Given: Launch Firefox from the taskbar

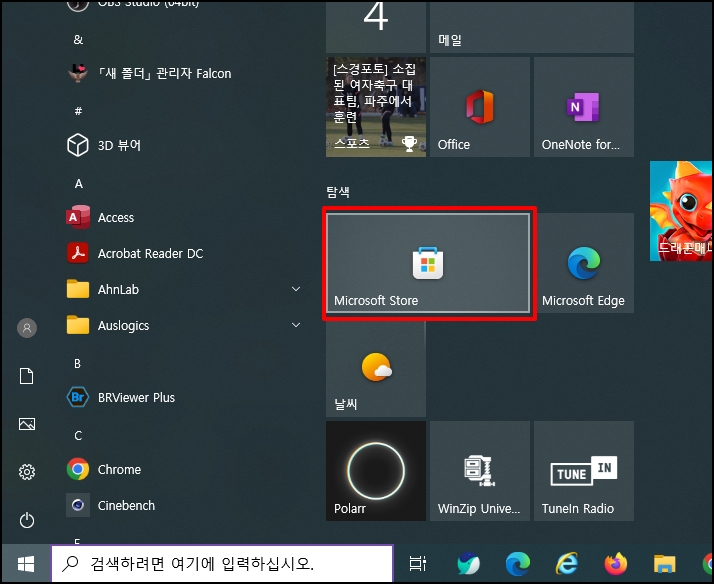Looking at the screenshot, I should click(x=616, y=564).
